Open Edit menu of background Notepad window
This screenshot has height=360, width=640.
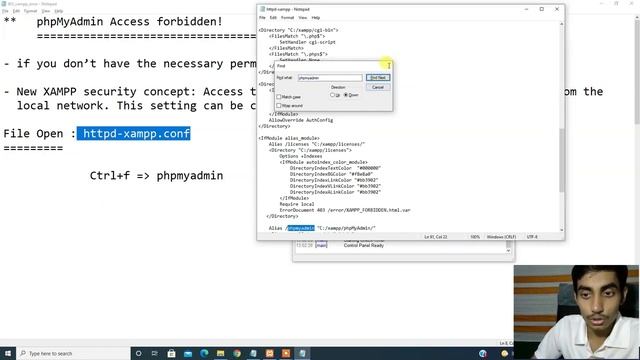pos(16,11)
